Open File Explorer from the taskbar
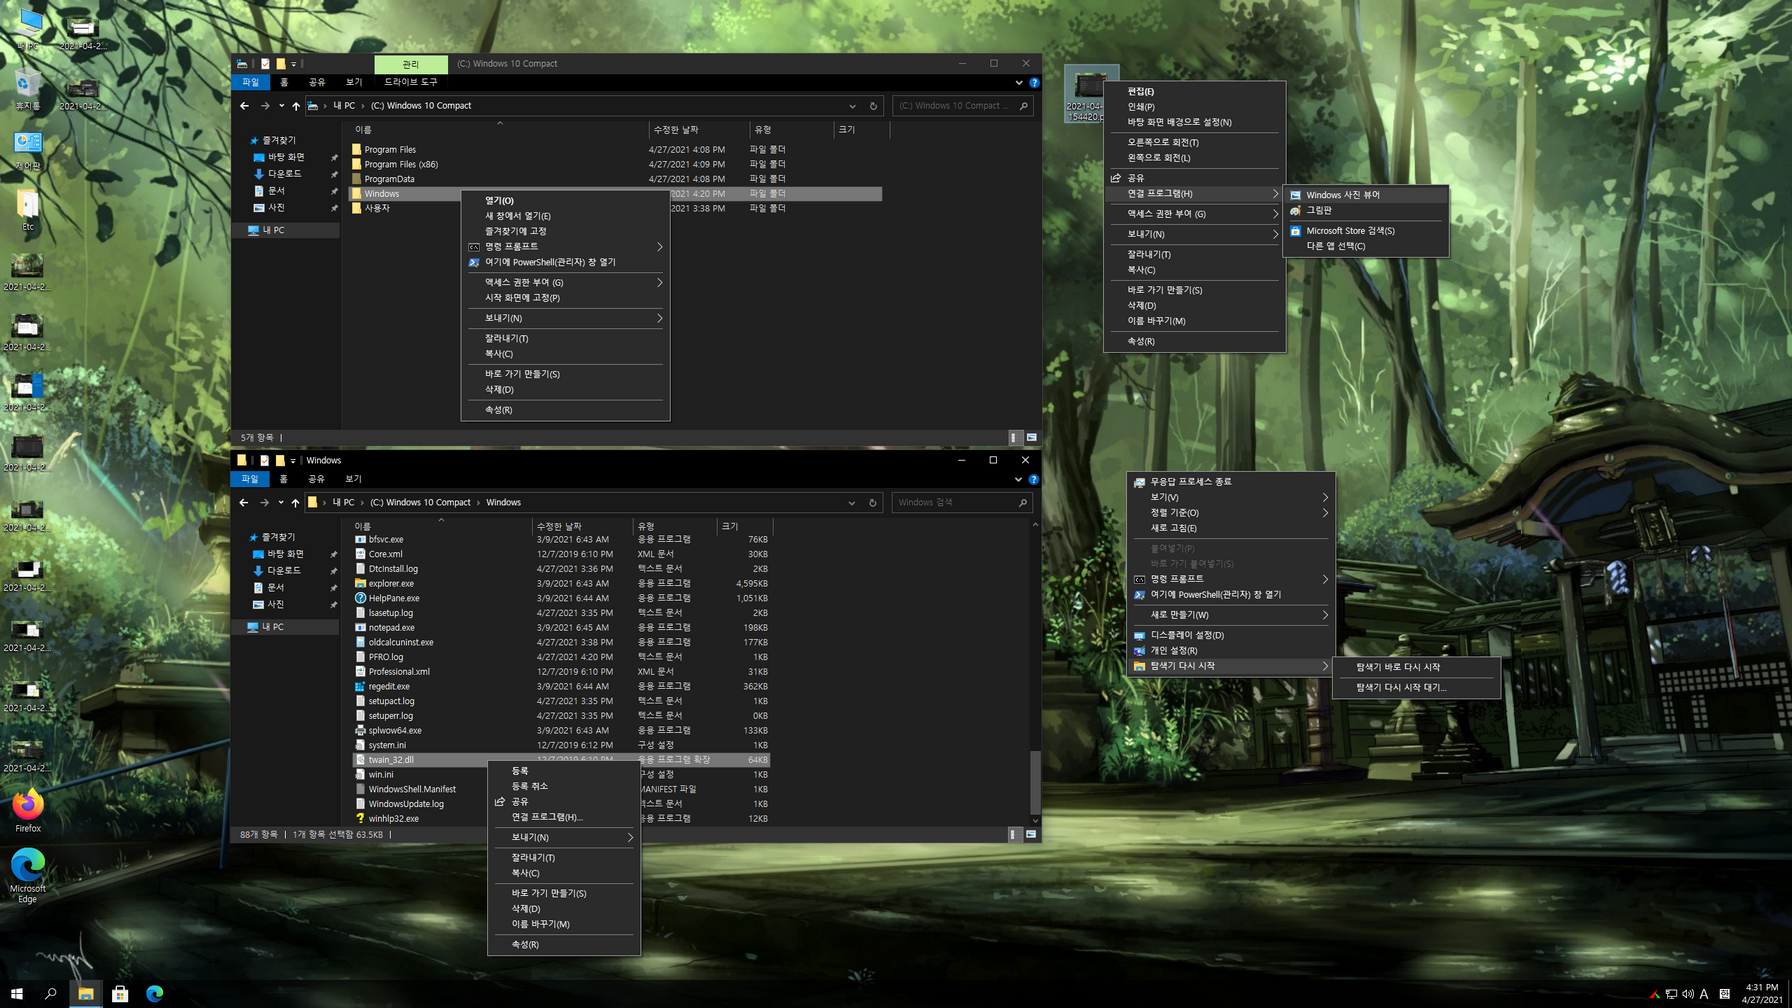This screenshot has height=1008, width=1792. 86,994
